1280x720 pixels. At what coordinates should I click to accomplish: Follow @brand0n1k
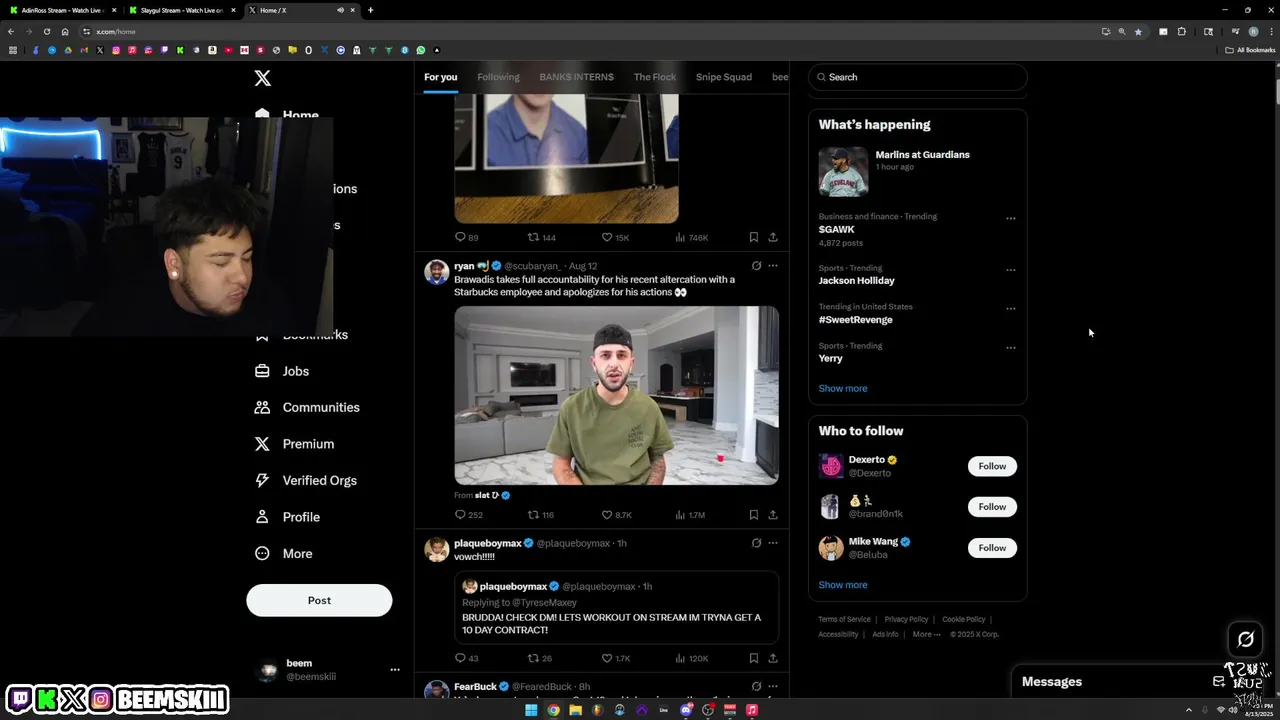[x=992, y=507]
